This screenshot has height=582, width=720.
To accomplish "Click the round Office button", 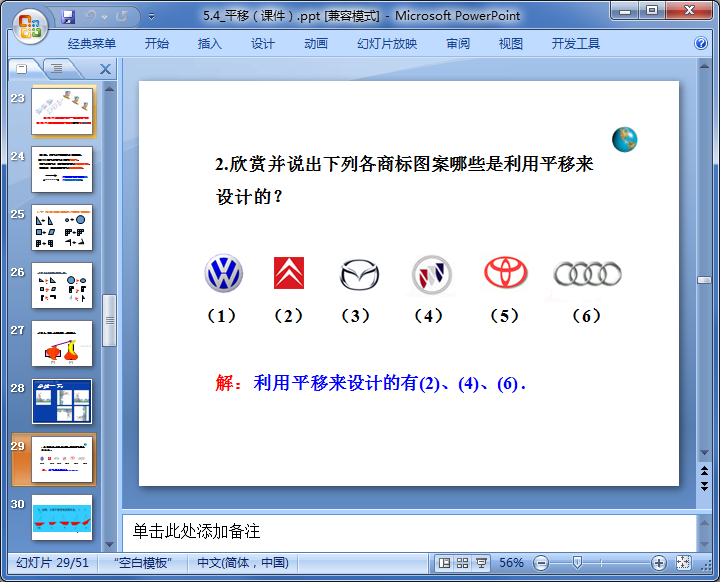I will tap(30, 26).
